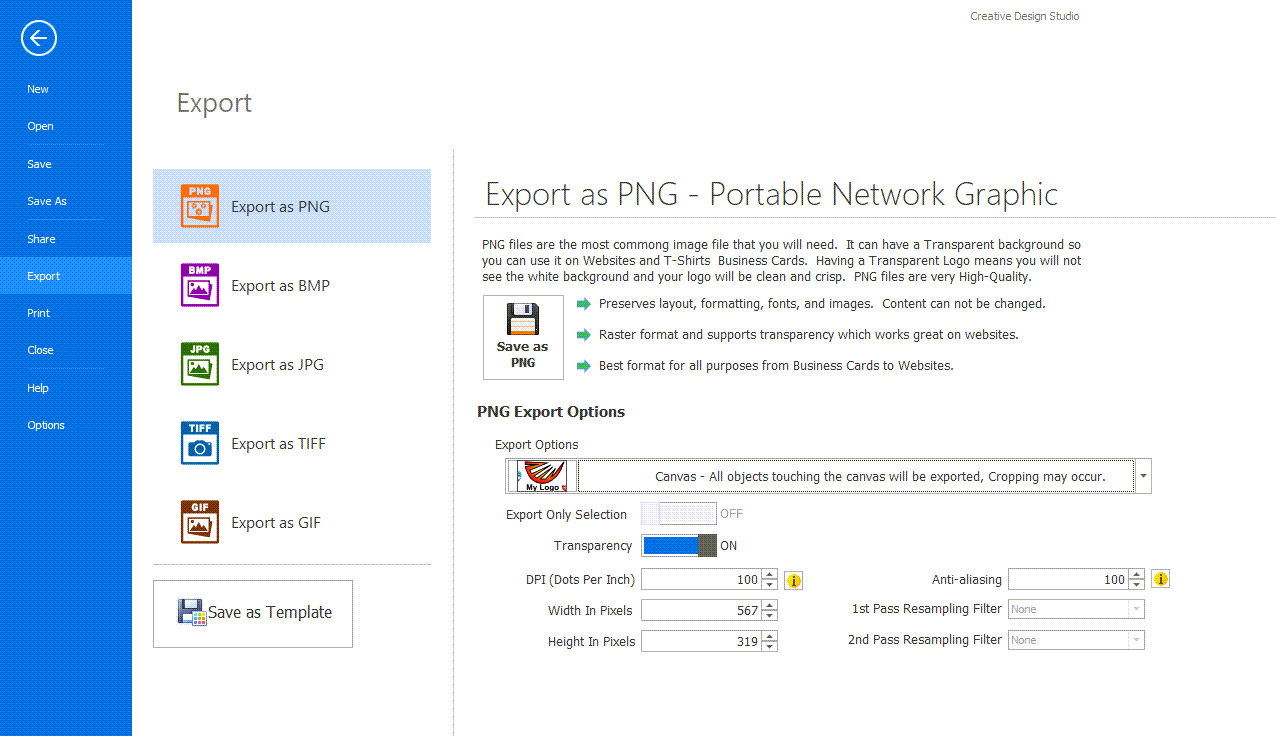This screenshot has width=1276, height=736.
Task: Open the 2nd Pass Resampling Filter dropdown
Action: 1135,640
